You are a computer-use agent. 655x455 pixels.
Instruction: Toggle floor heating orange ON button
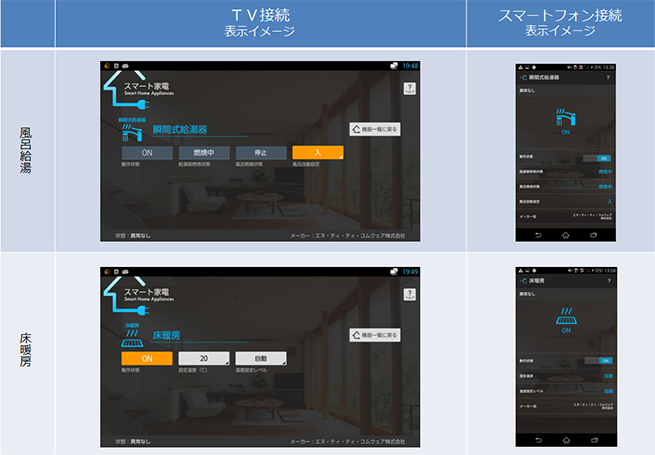click(x=146, y=359)
